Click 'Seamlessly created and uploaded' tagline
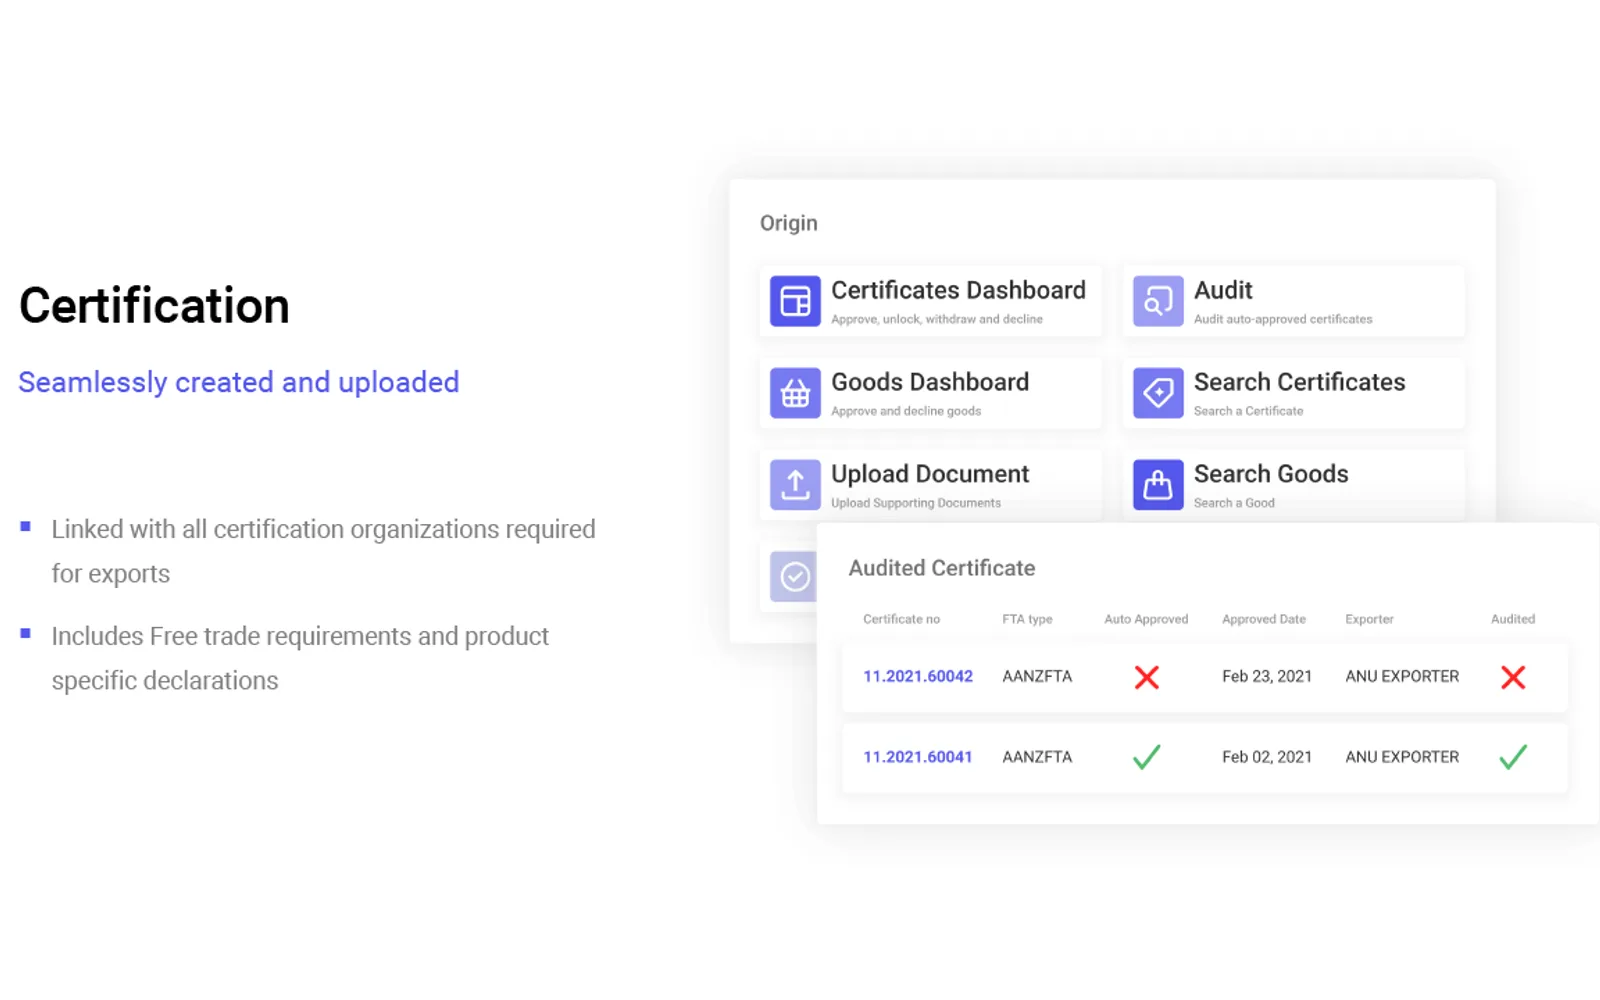 click(239, 383)
